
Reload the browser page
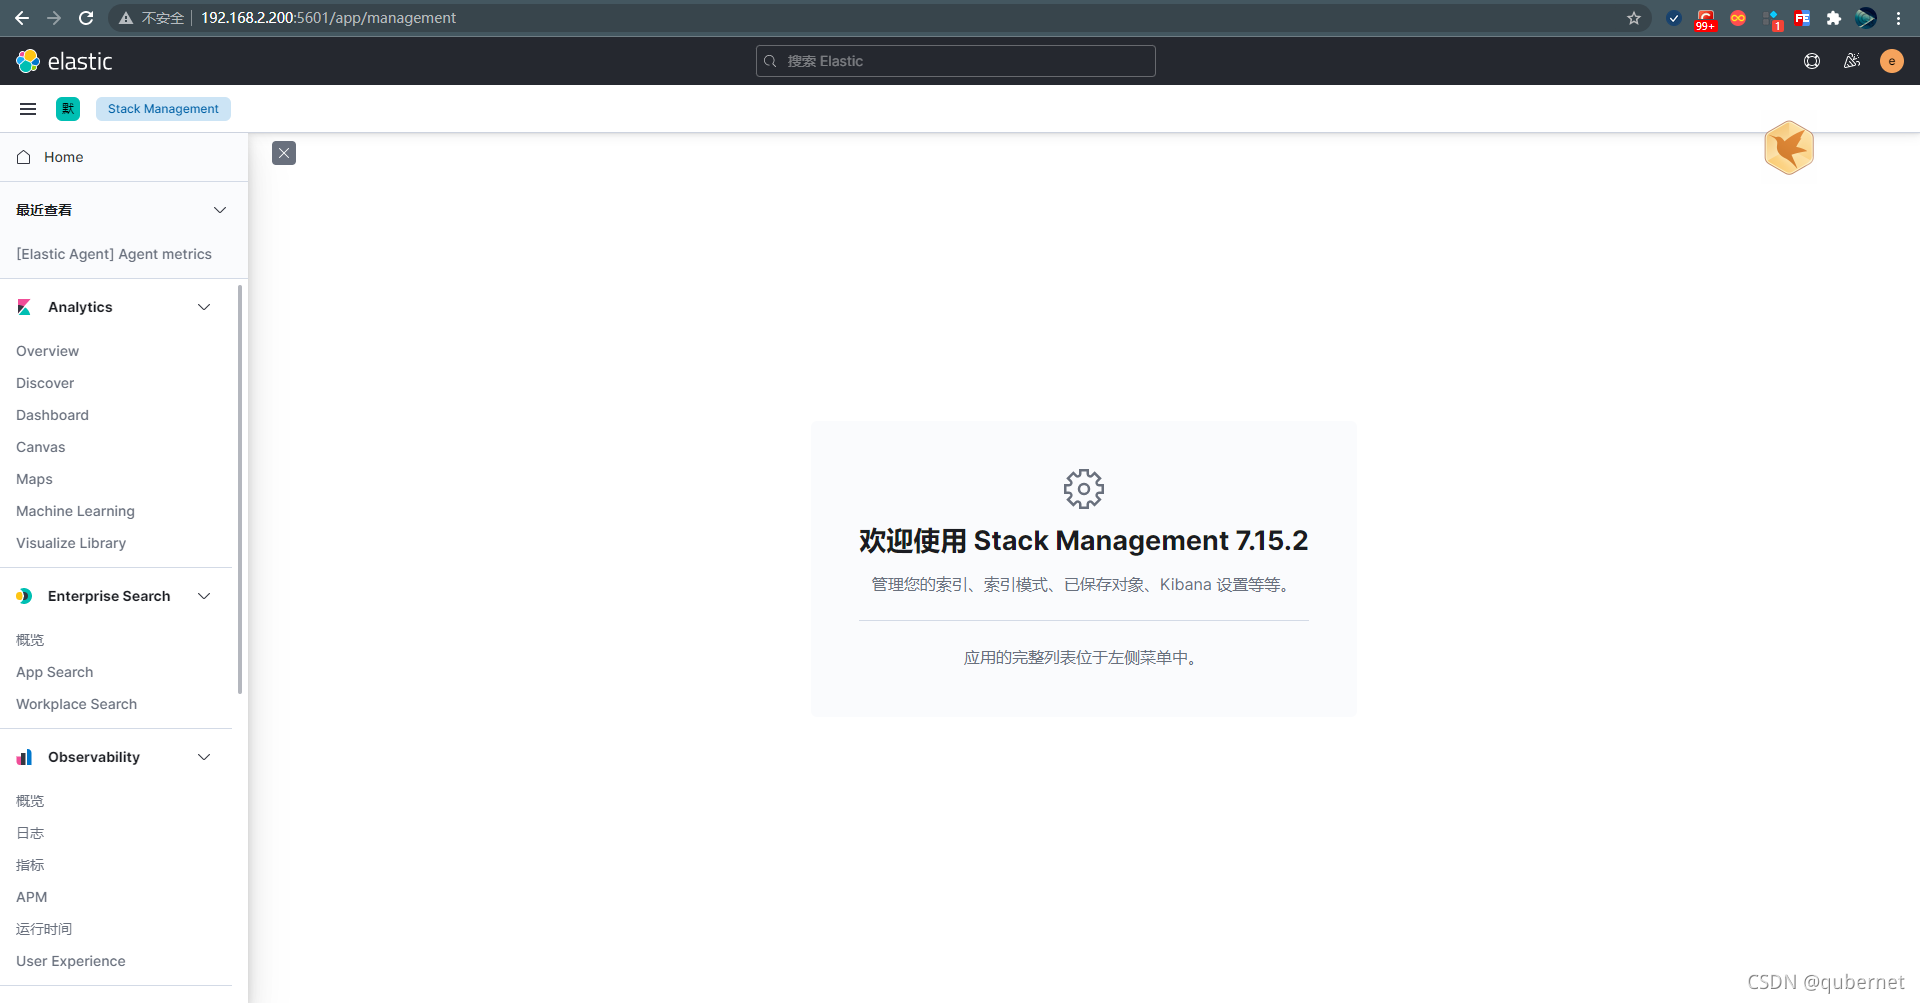86,18
